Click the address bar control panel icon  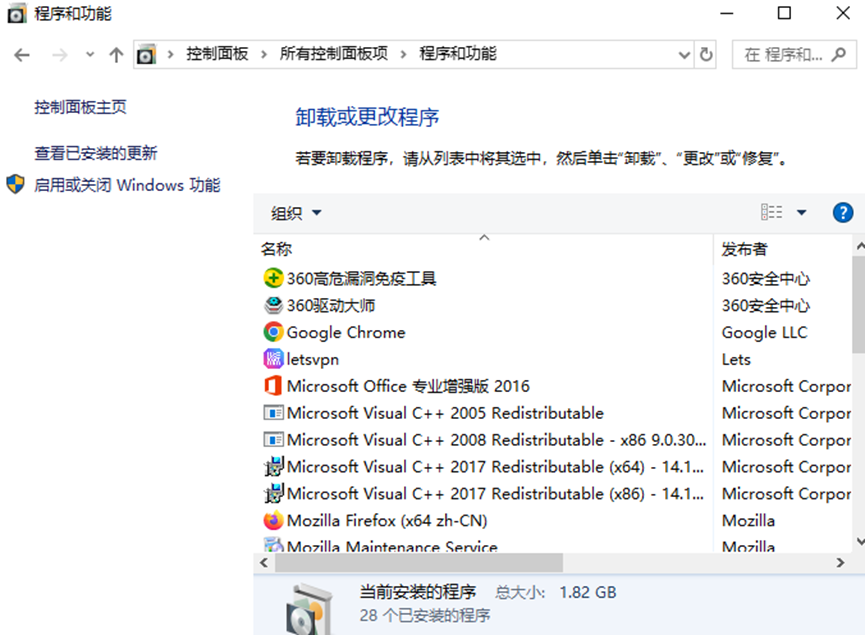point(146,55)
